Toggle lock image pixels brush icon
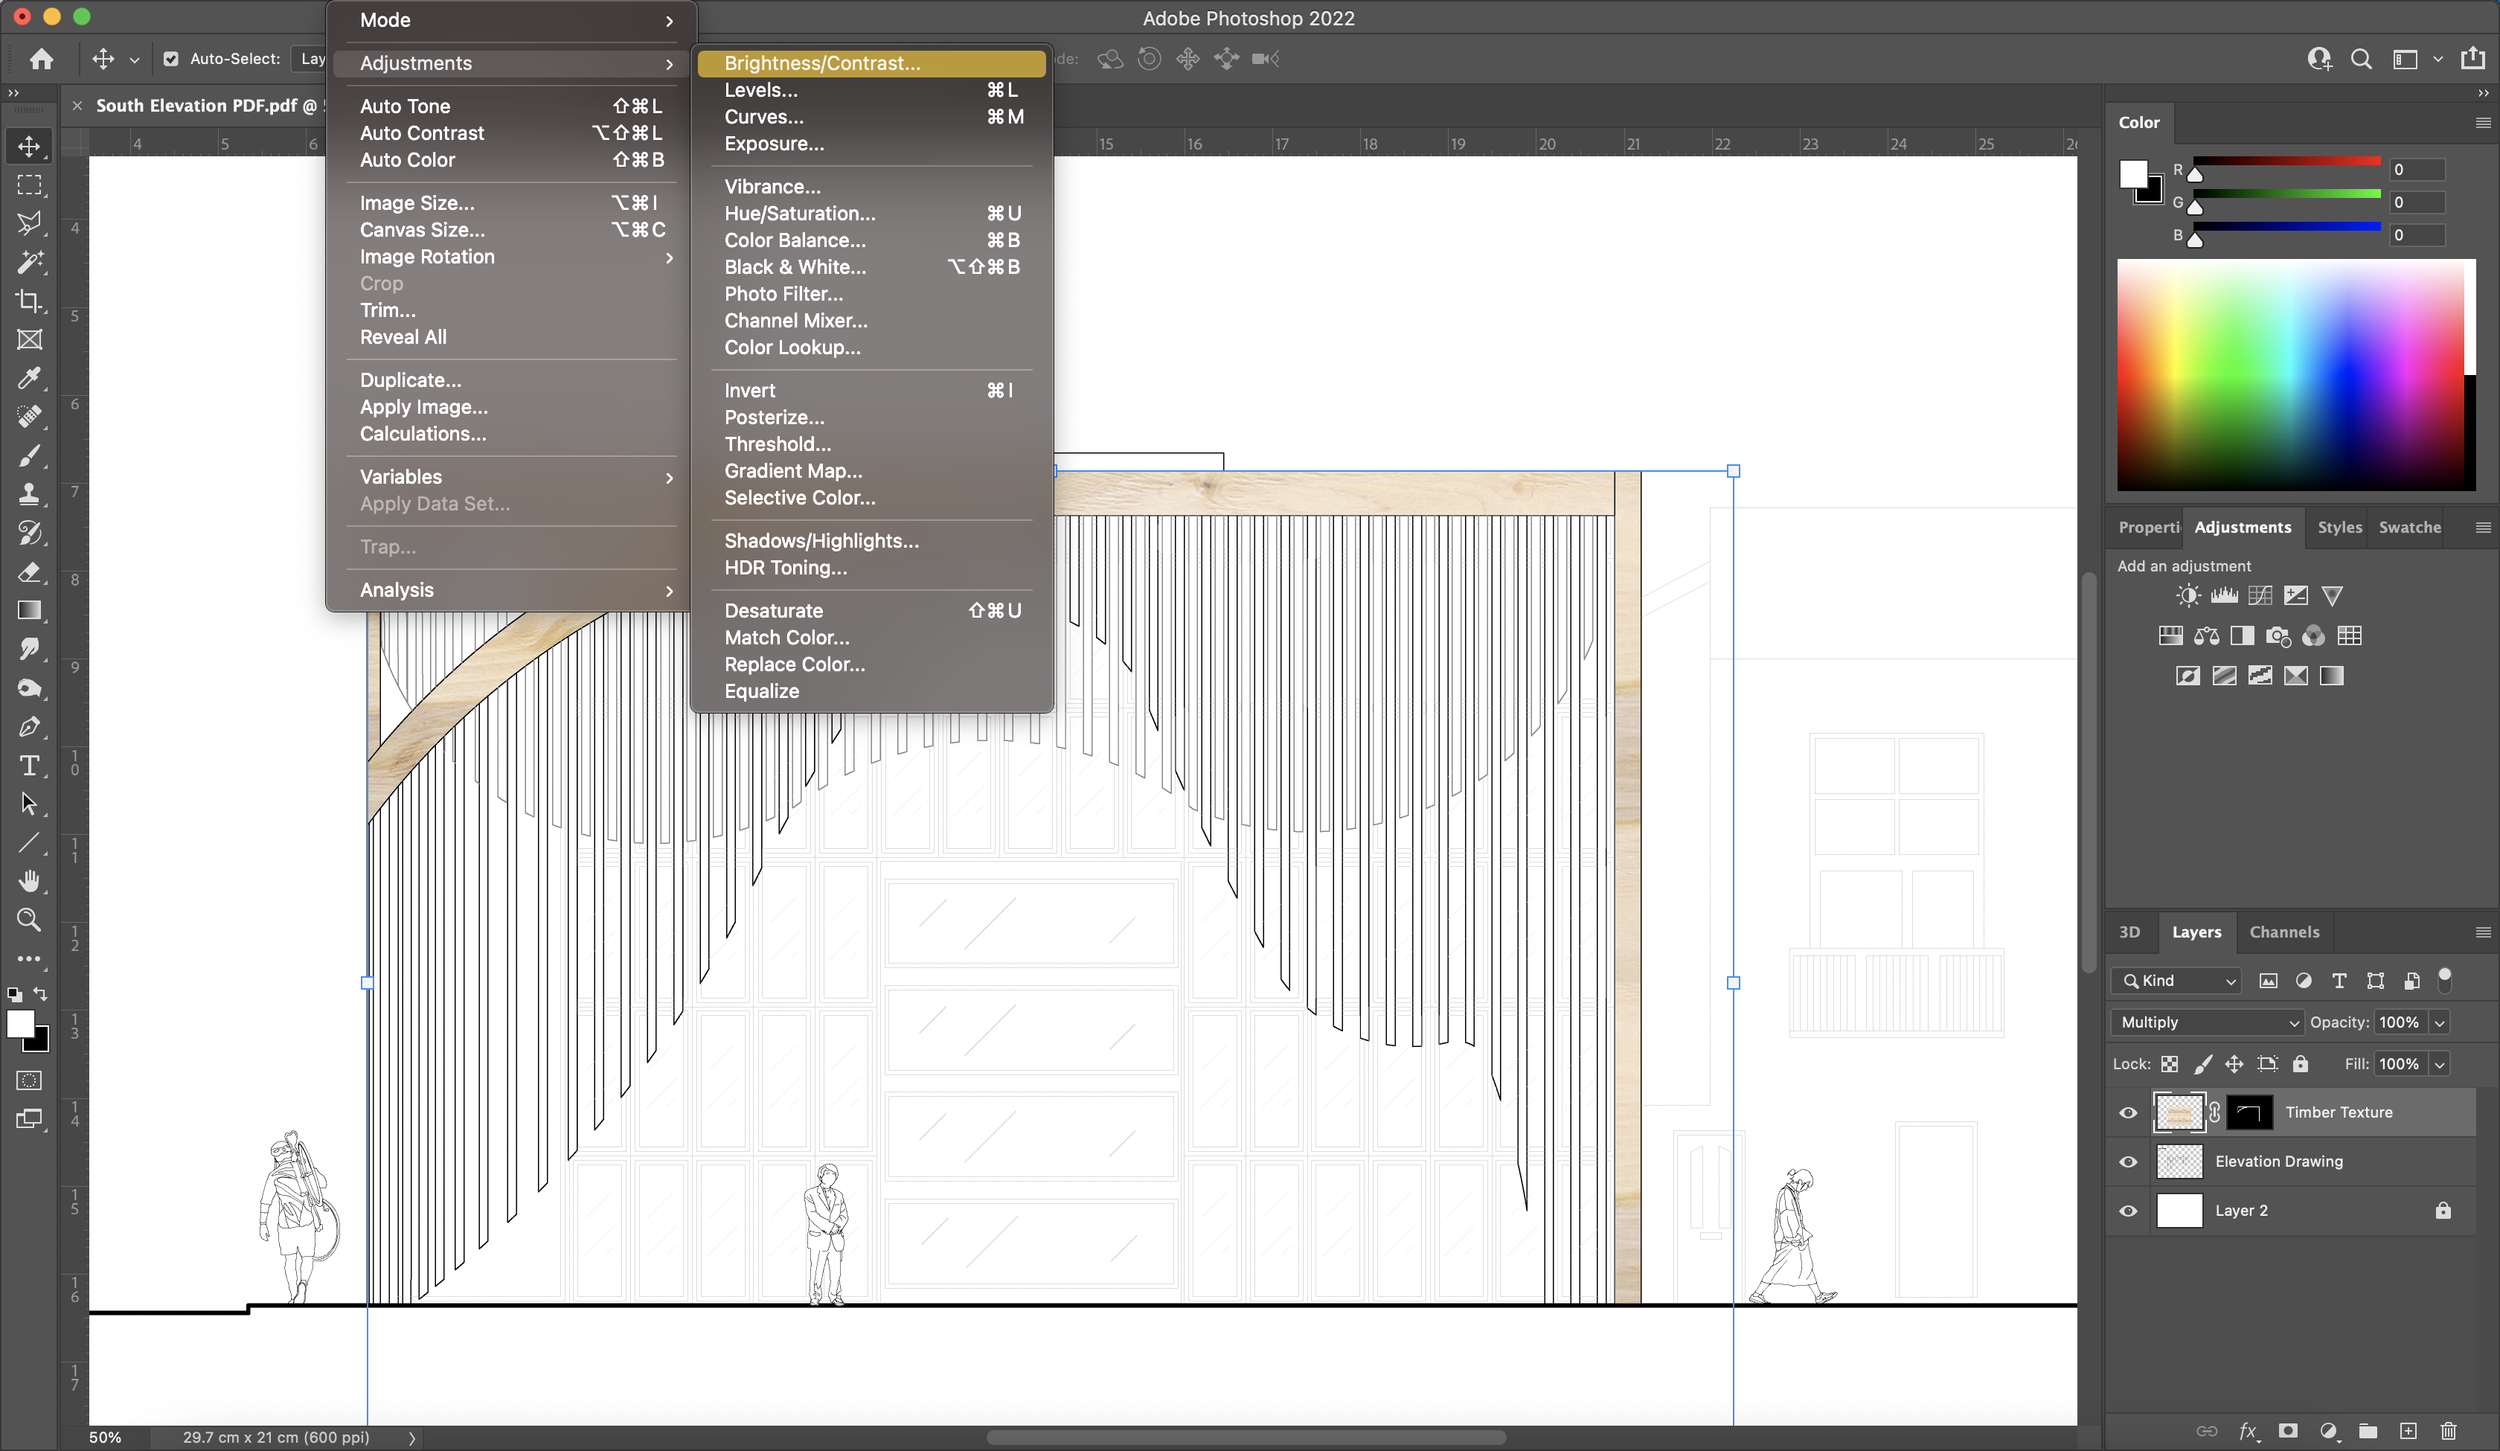The width and height of the screenshot is (2500, 1451). click(2202, 1064)
